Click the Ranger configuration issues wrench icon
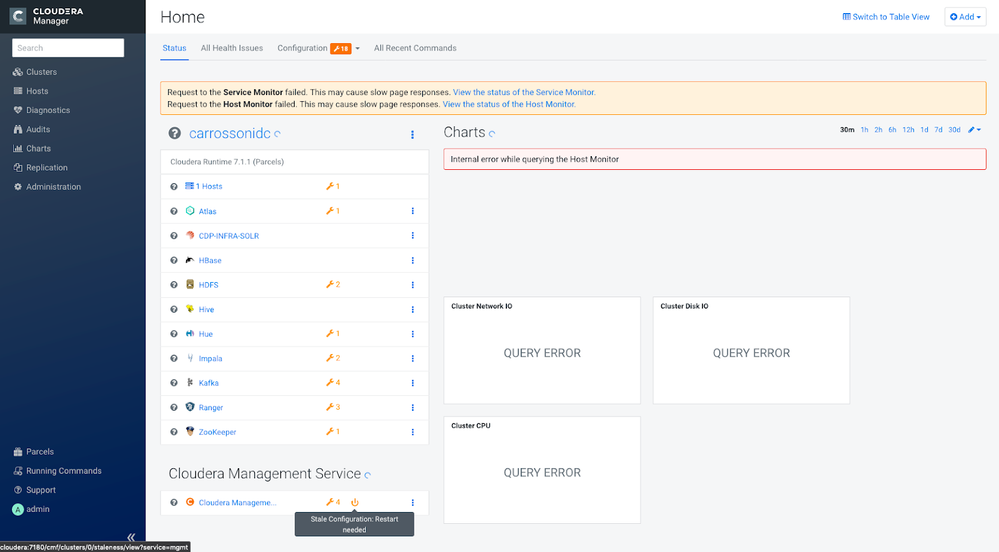999x552 pixels. [330, 407]
